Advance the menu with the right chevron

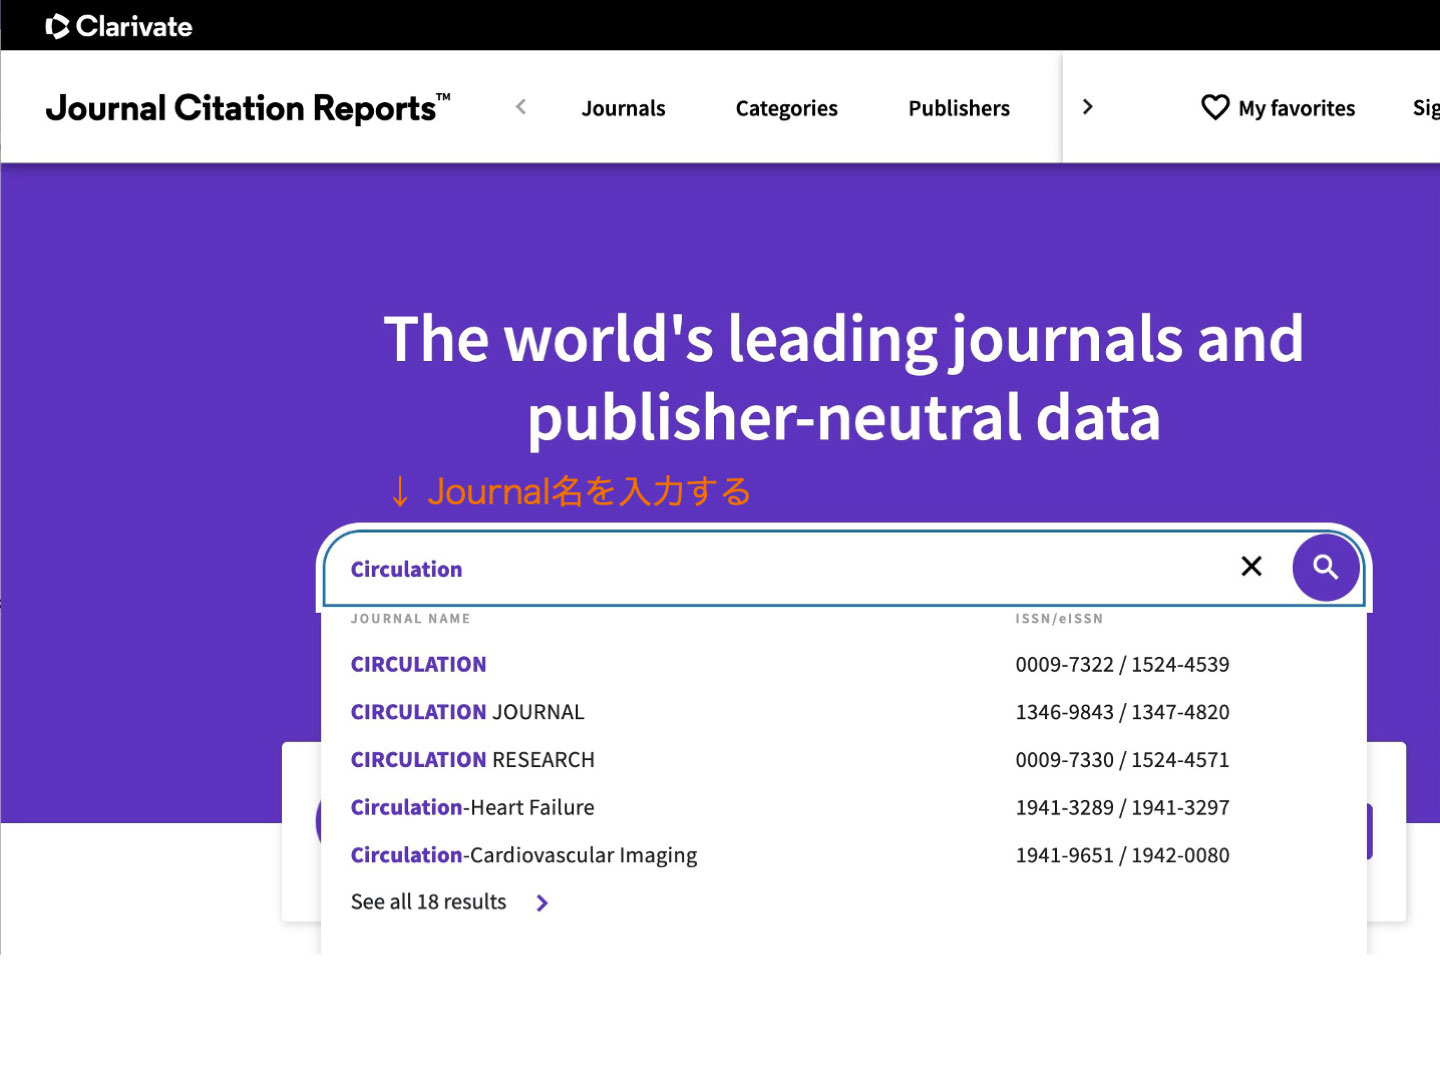[1088, 107]
